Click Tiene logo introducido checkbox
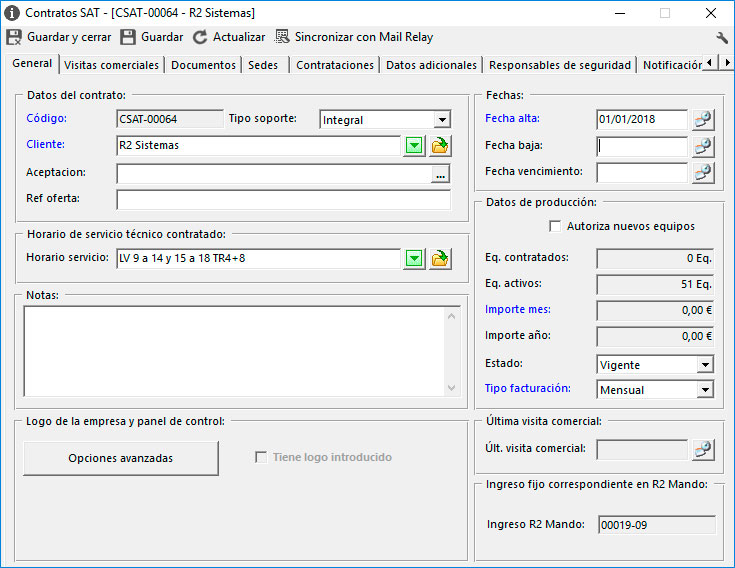Image resolution: width=735 pixels, height=568 pixels. (261, 457)
